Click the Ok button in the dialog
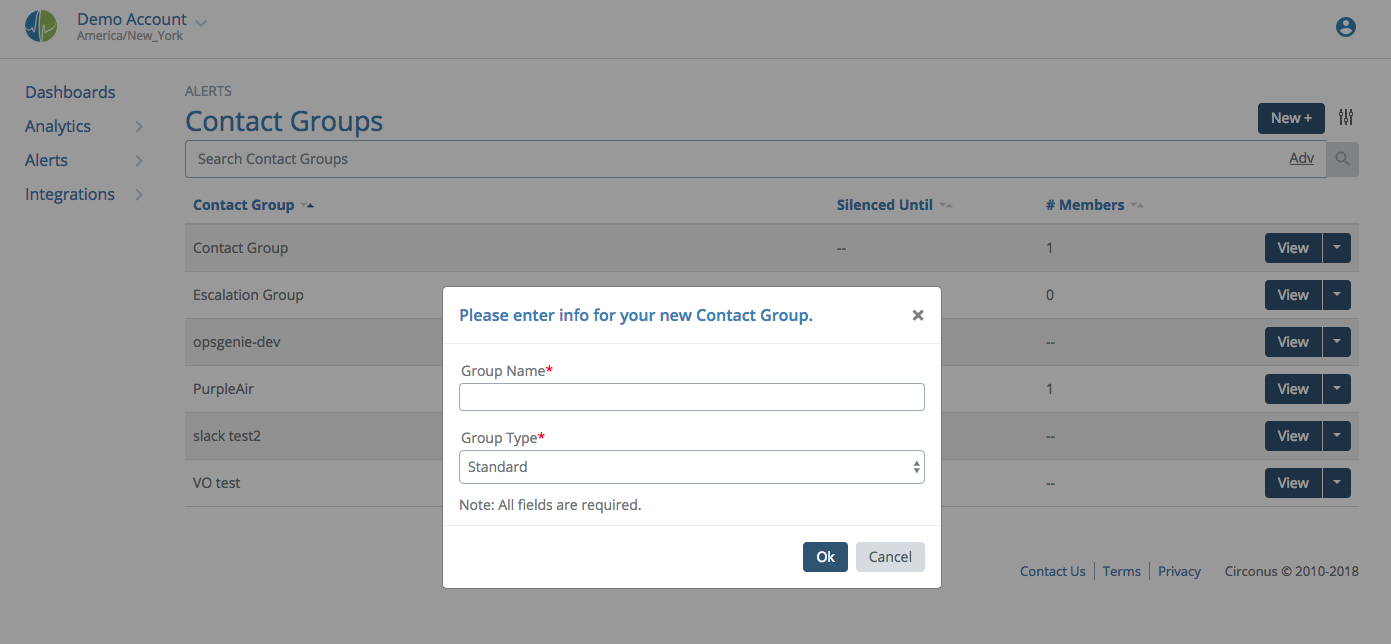 [x=825, y=556]
